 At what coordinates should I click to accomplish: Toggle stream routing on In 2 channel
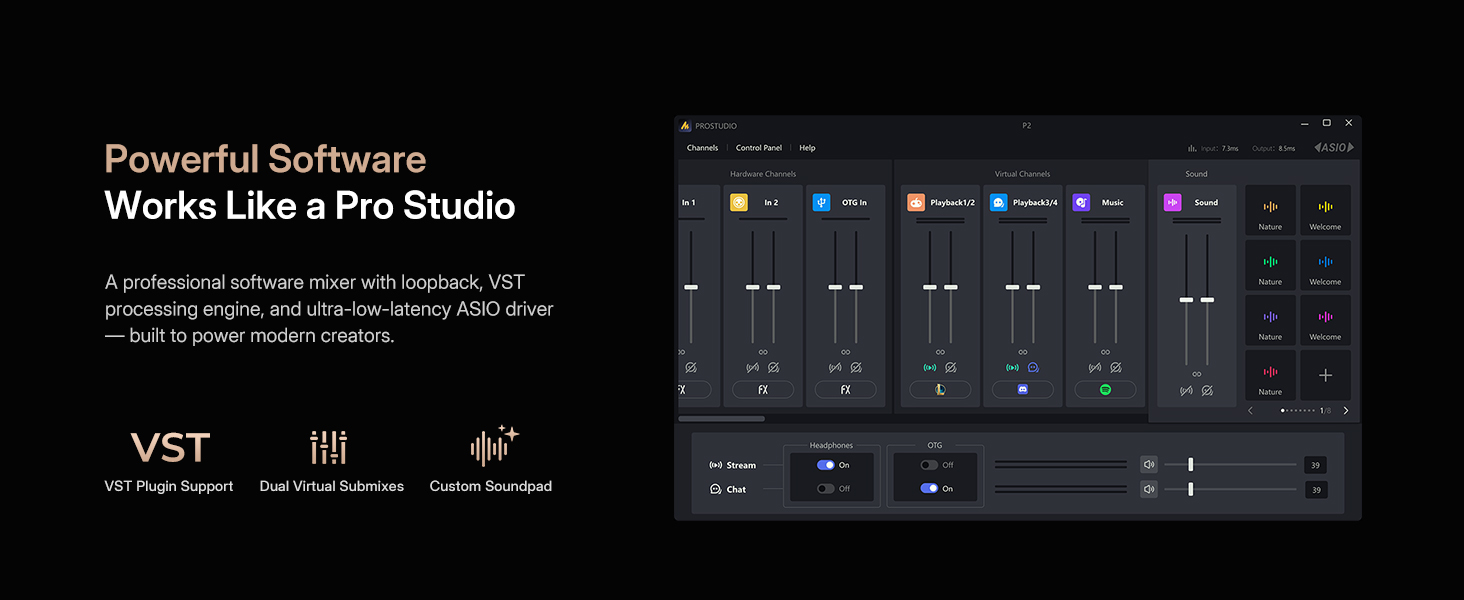click(752, 368)
